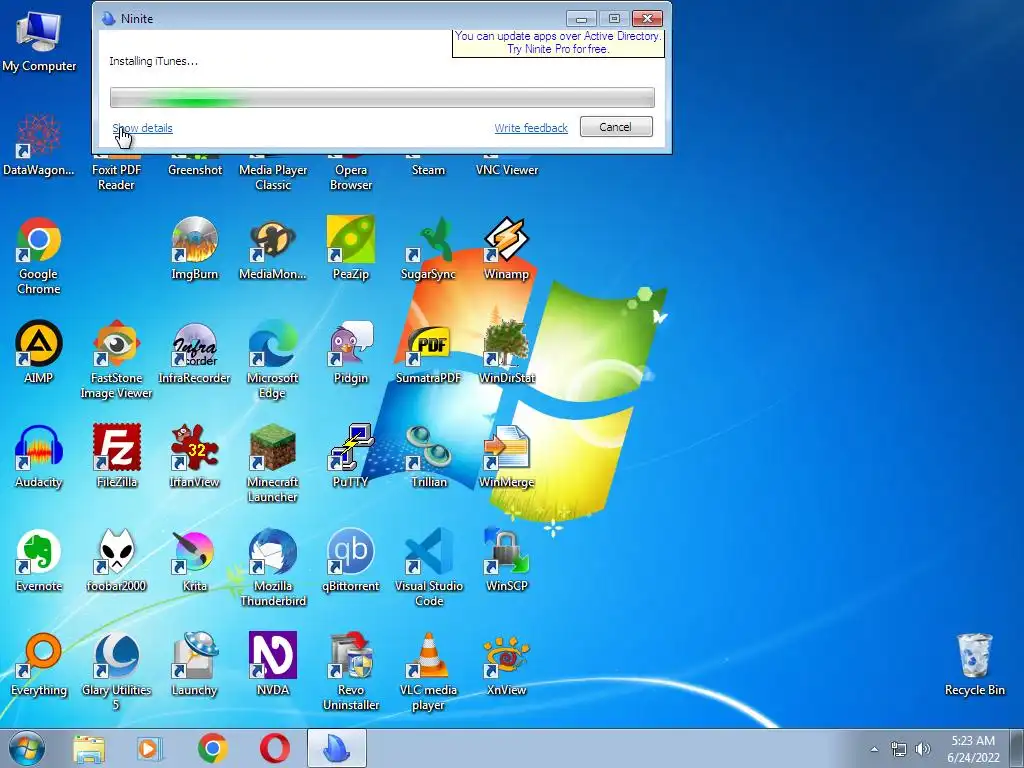
Task: Select the XnView desktop shortcut
Action: click(506, 664)
